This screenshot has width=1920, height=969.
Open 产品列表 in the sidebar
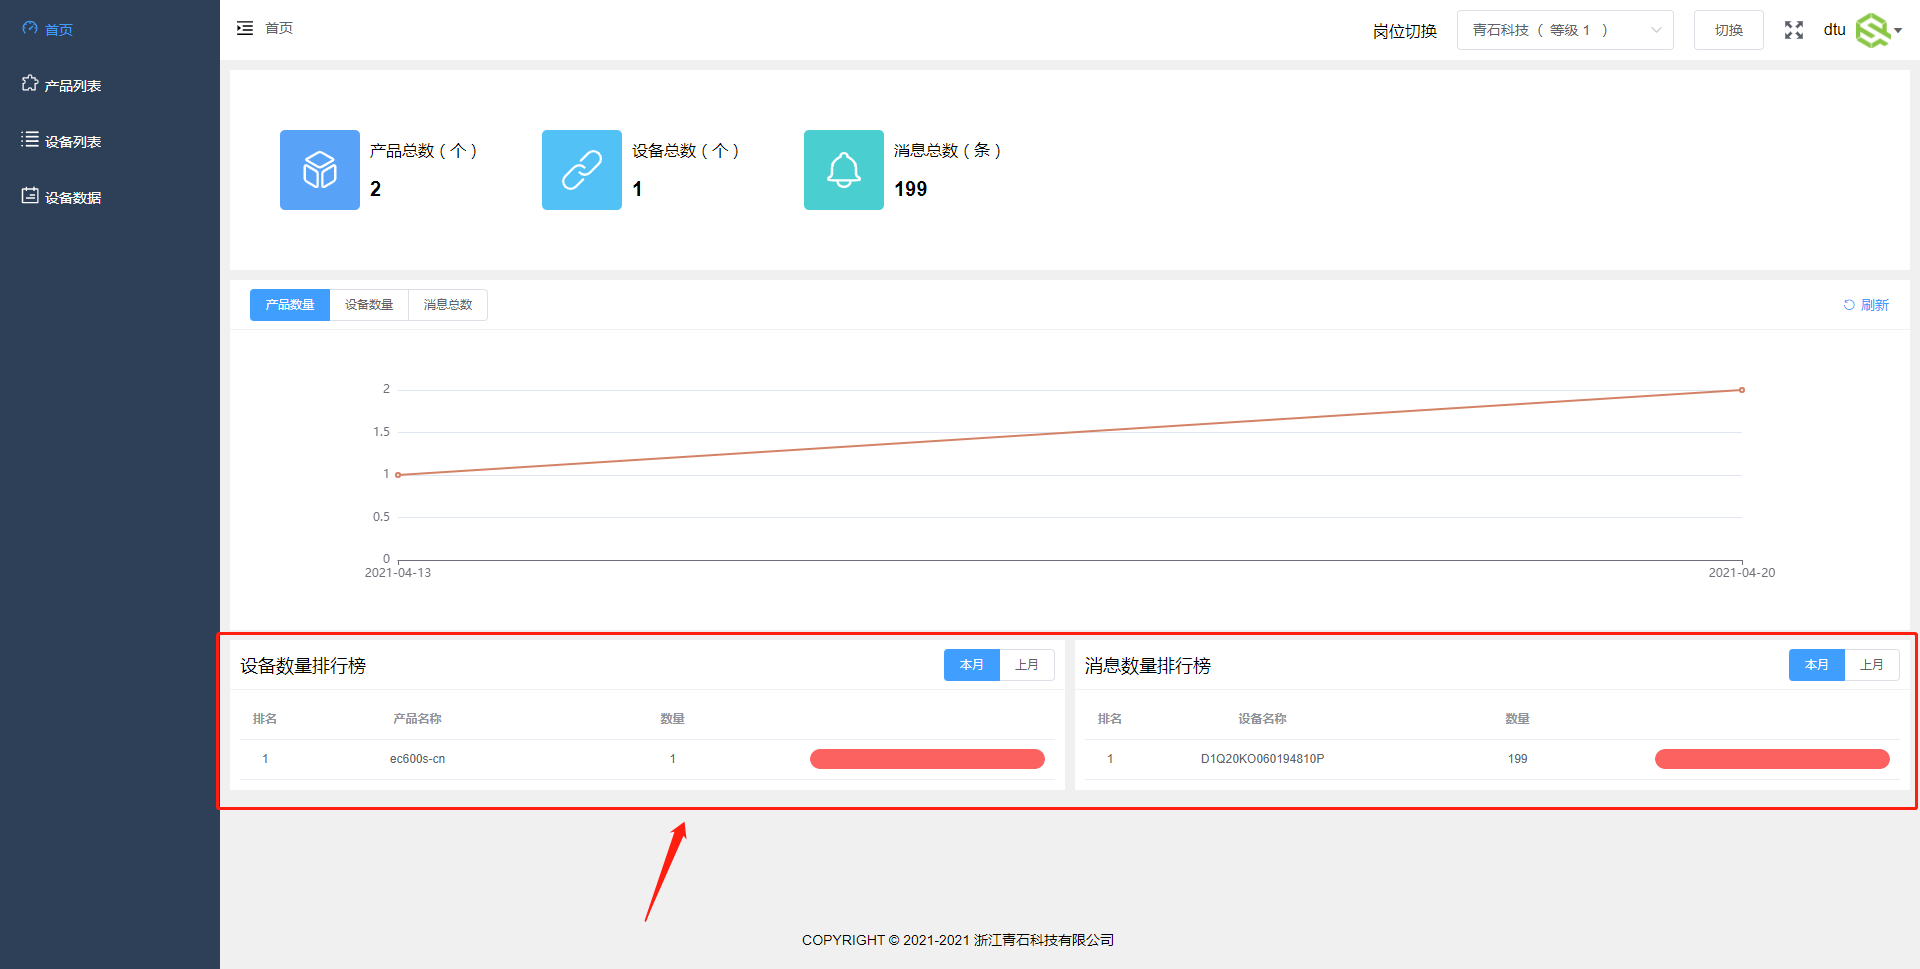tap(72, 86)
